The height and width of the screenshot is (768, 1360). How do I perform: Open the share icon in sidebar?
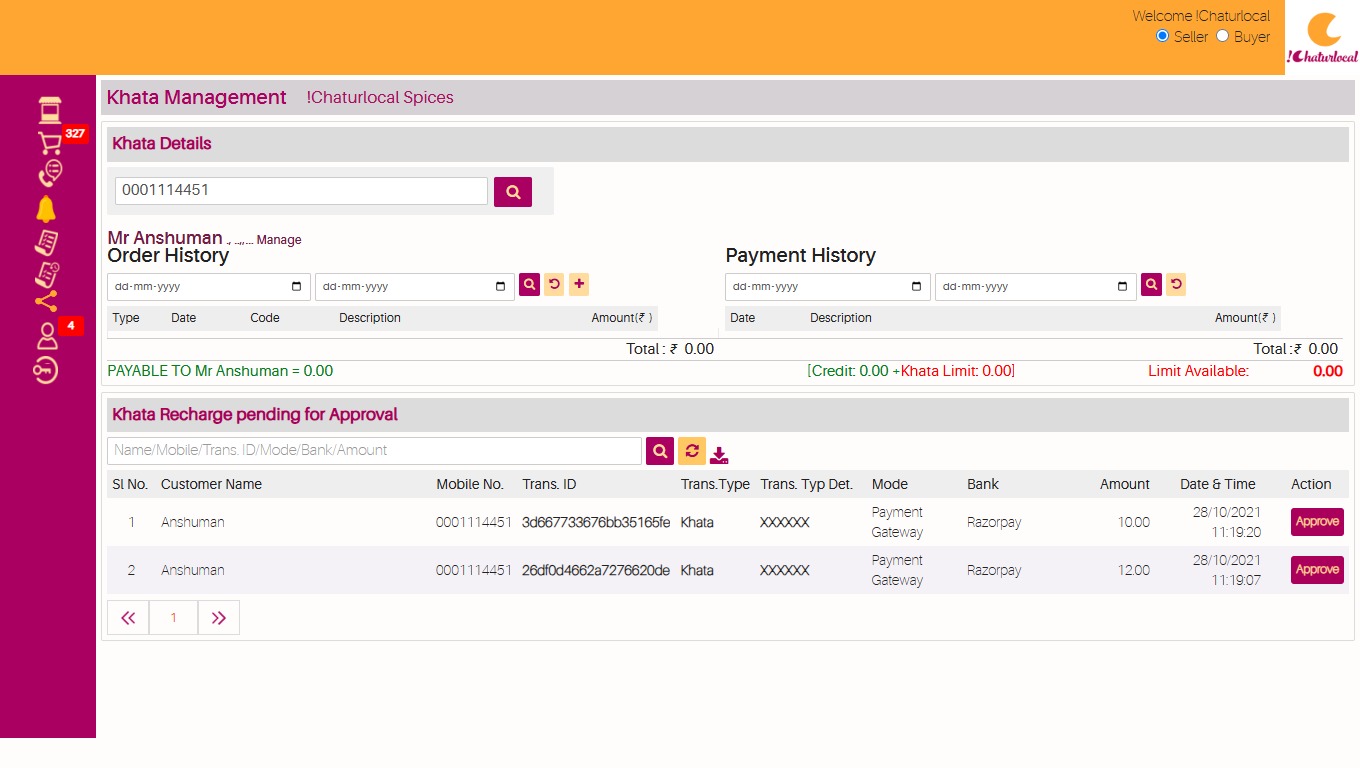(x=46, y=300)
